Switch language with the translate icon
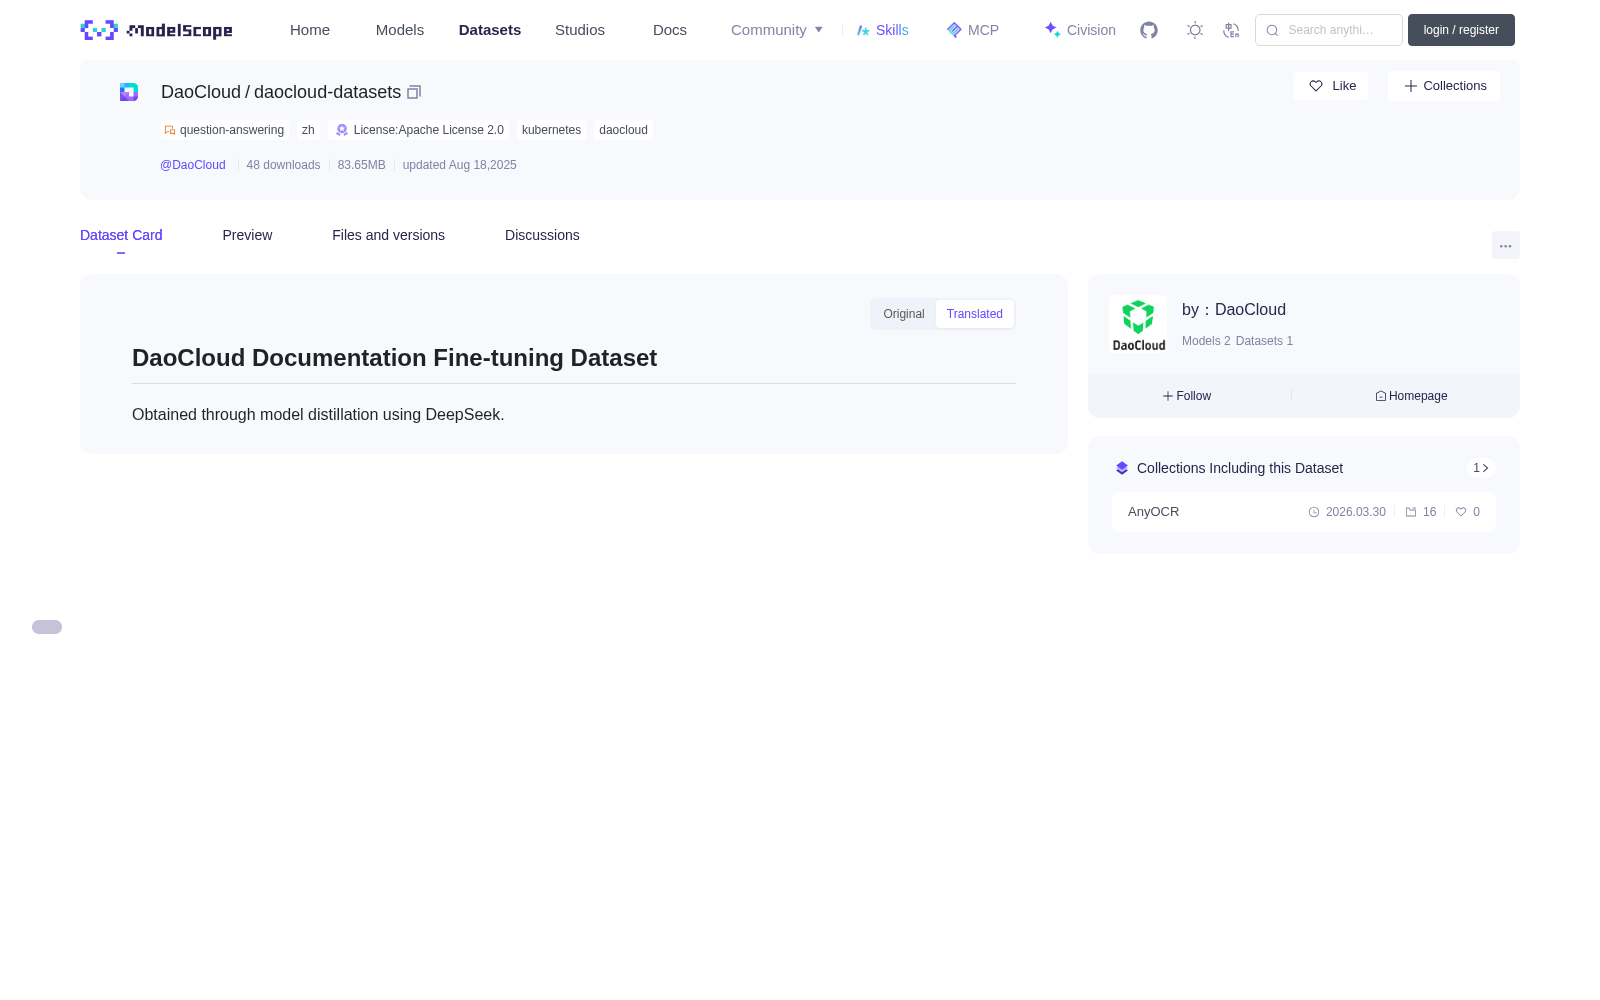This screenshot has height=1000, width=1600. pos(1231,30)
